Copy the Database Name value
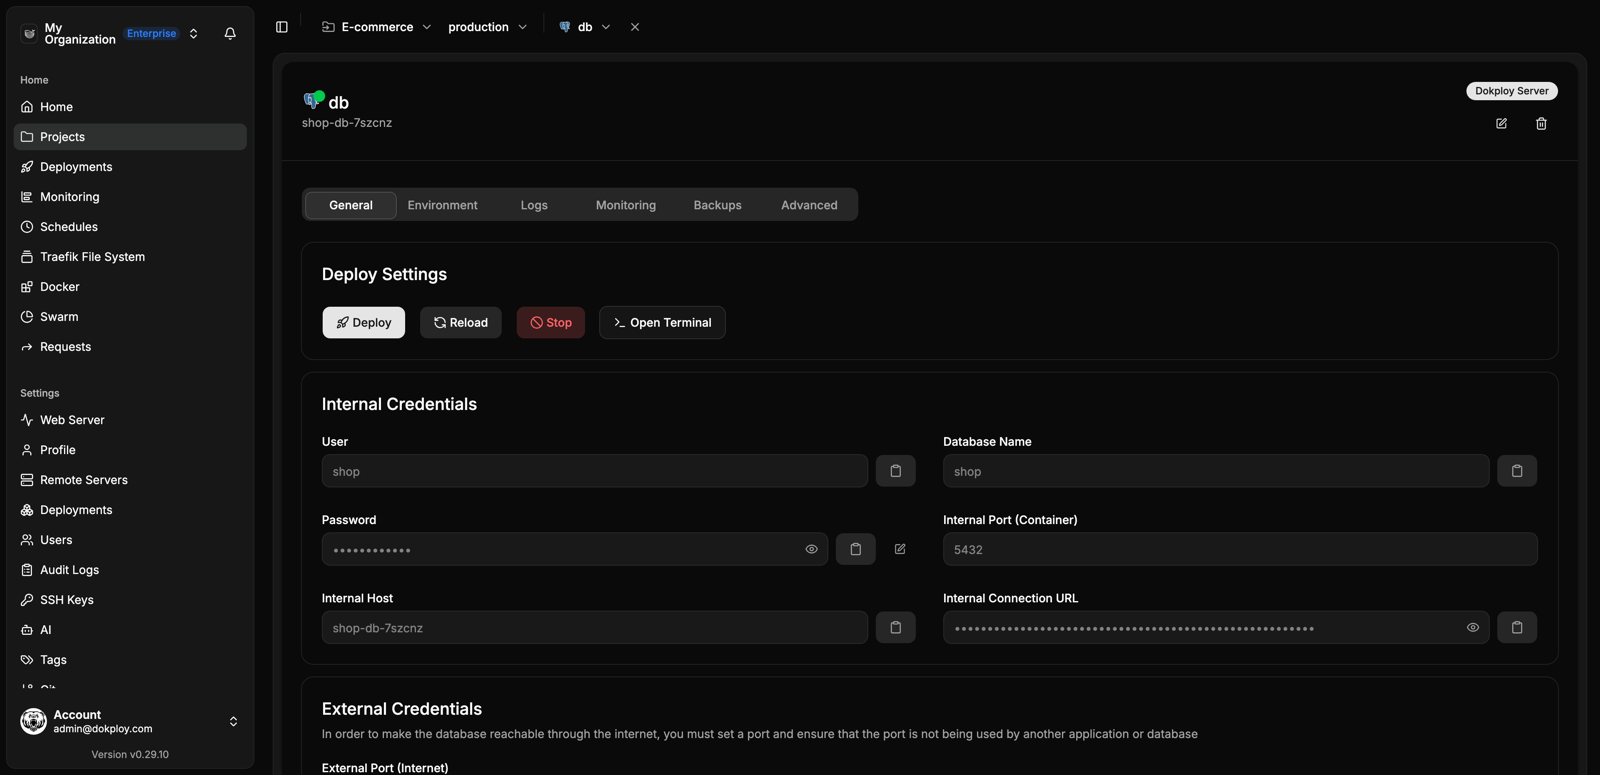 point(1517,471)
